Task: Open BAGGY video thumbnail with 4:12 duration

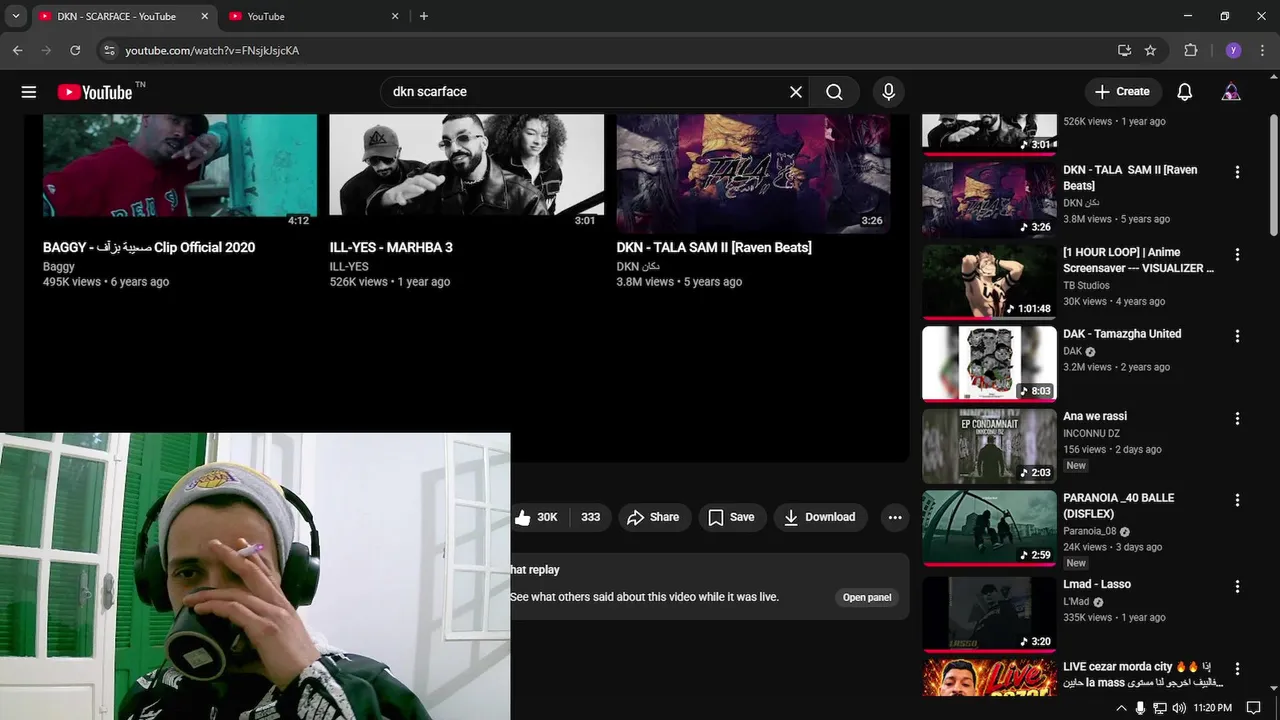Action: coord(180,172)
